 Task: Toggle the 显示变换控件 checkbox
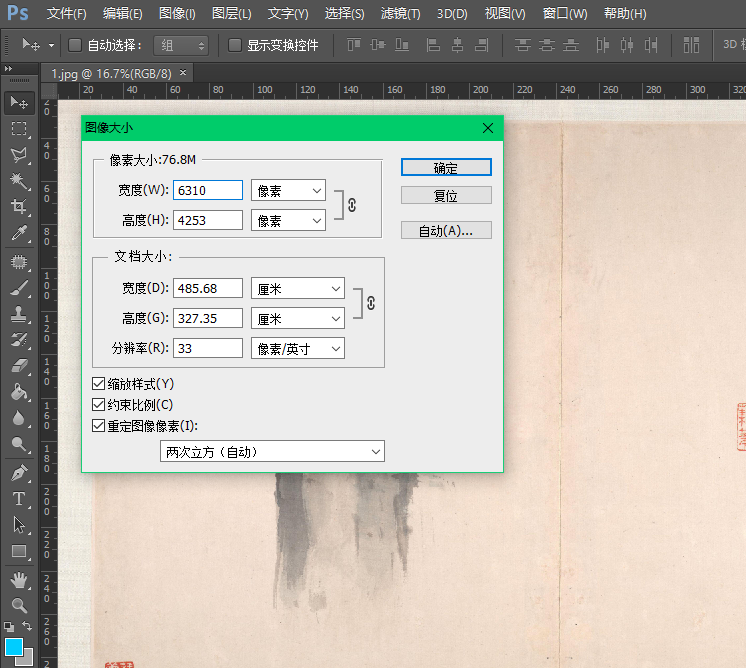235,45
